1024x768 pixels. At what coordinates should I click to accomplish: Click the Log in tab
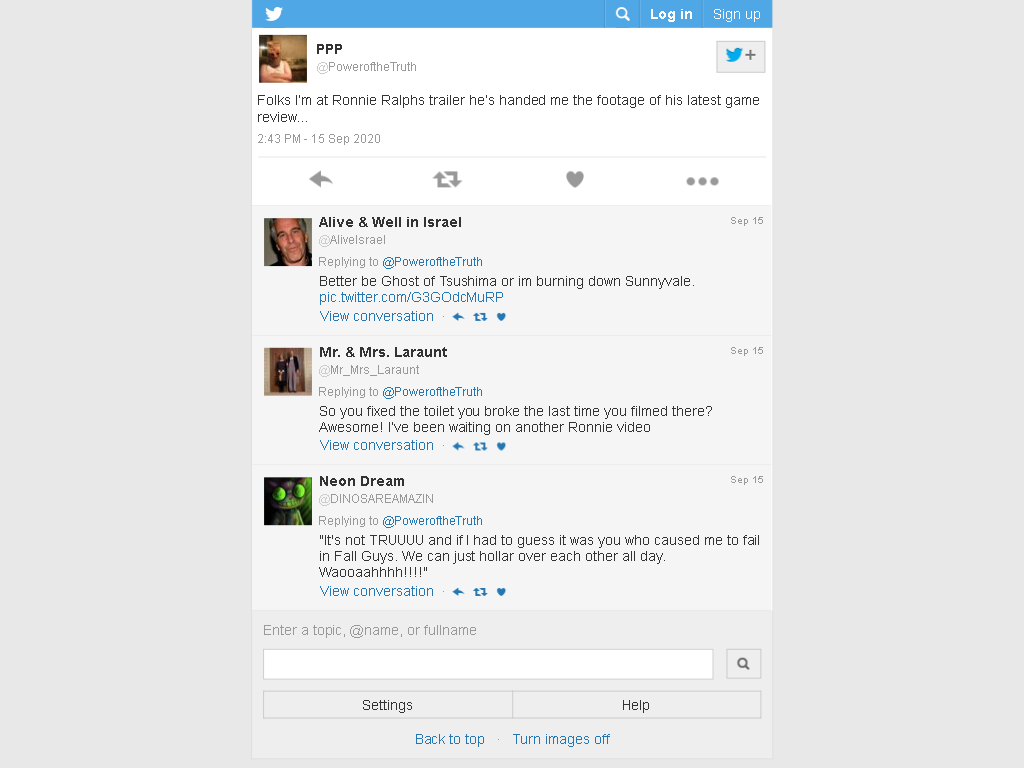click(671, 14)
